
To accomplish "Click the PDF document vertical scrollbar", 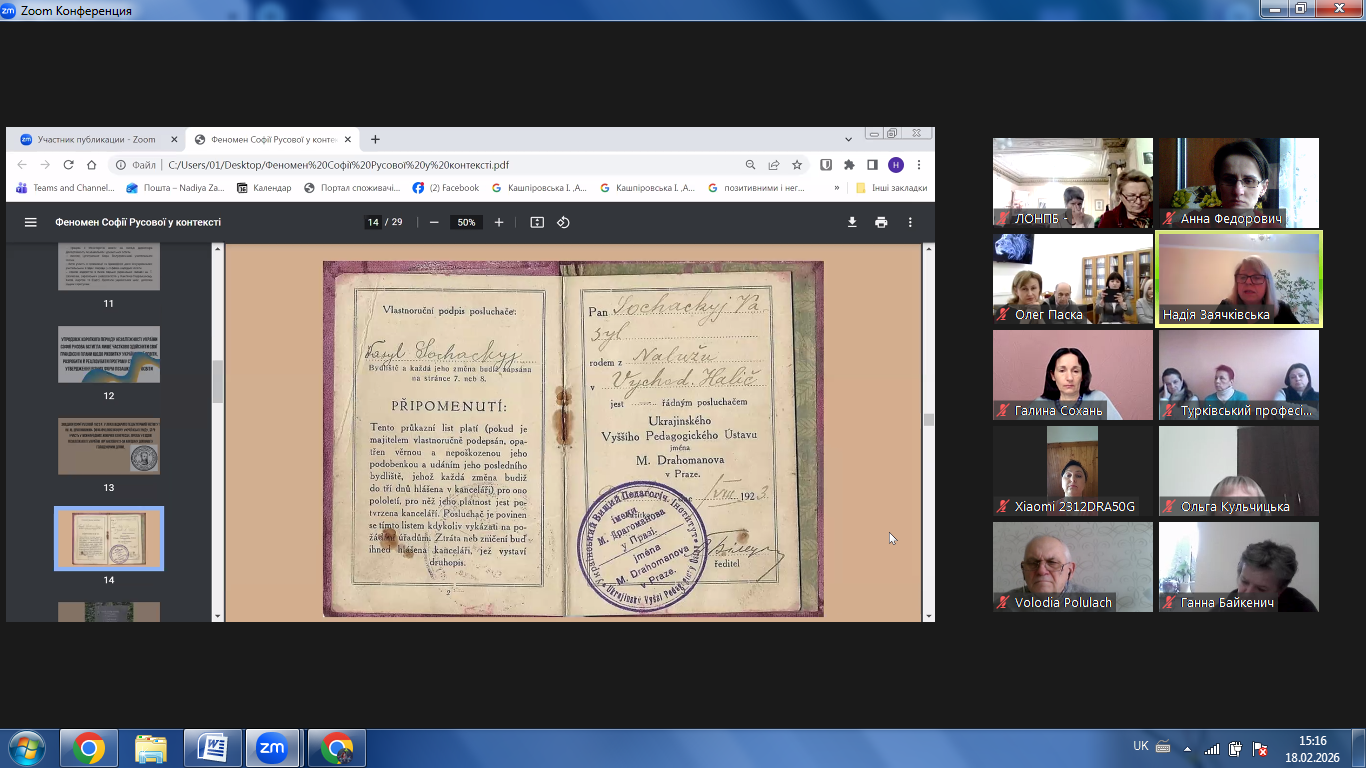I will pos(928,420).
